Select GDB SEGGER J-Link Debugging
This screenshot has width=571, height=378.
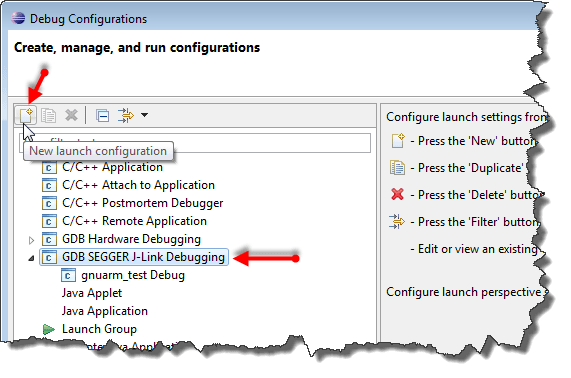(x=143, y=257)
